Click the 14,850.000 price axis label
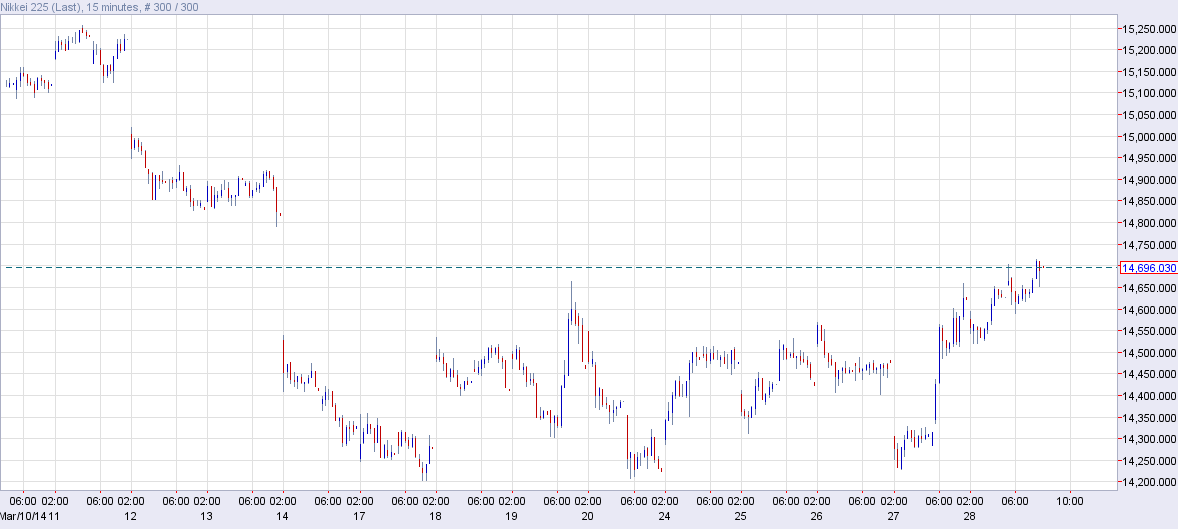 [1148, 202]
